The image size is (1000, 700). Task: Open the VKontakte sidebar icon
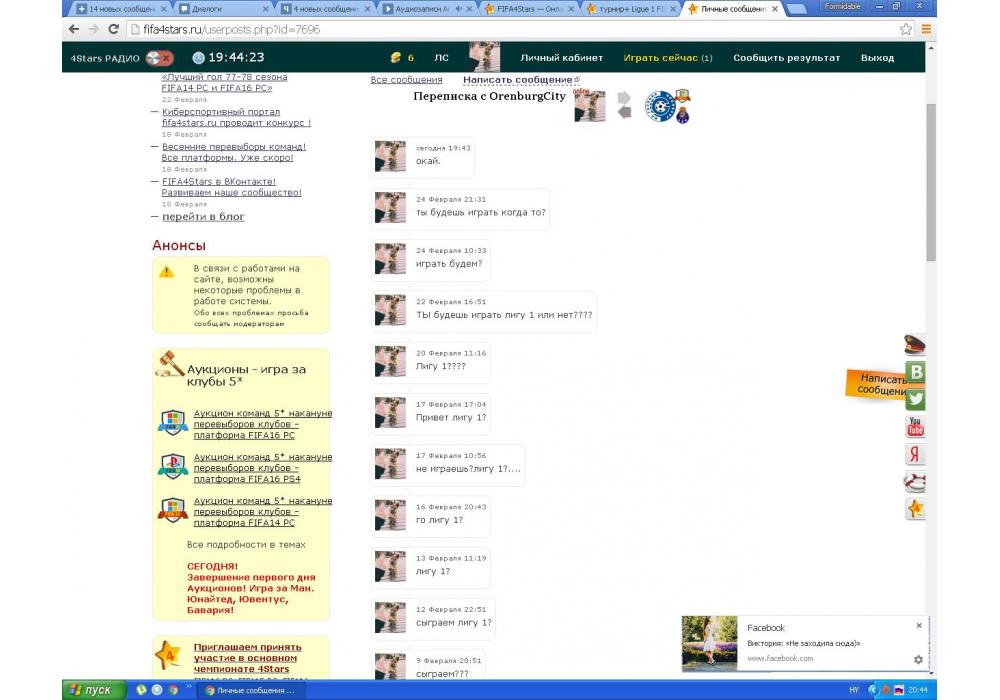point(915,372)
